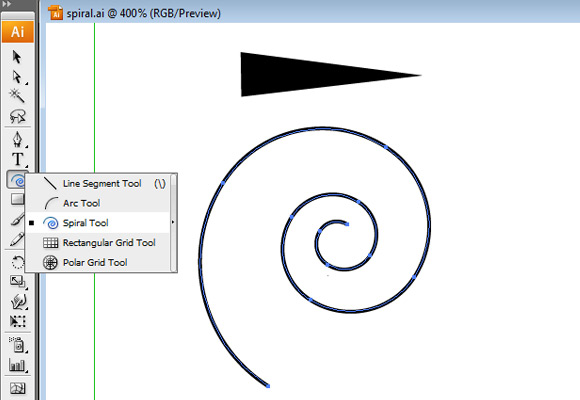Image resolution: width=580 pixels, height=400 pixels.
Task: Select the Rectangle tool in toolbar
Action: (x=16, y=199)
